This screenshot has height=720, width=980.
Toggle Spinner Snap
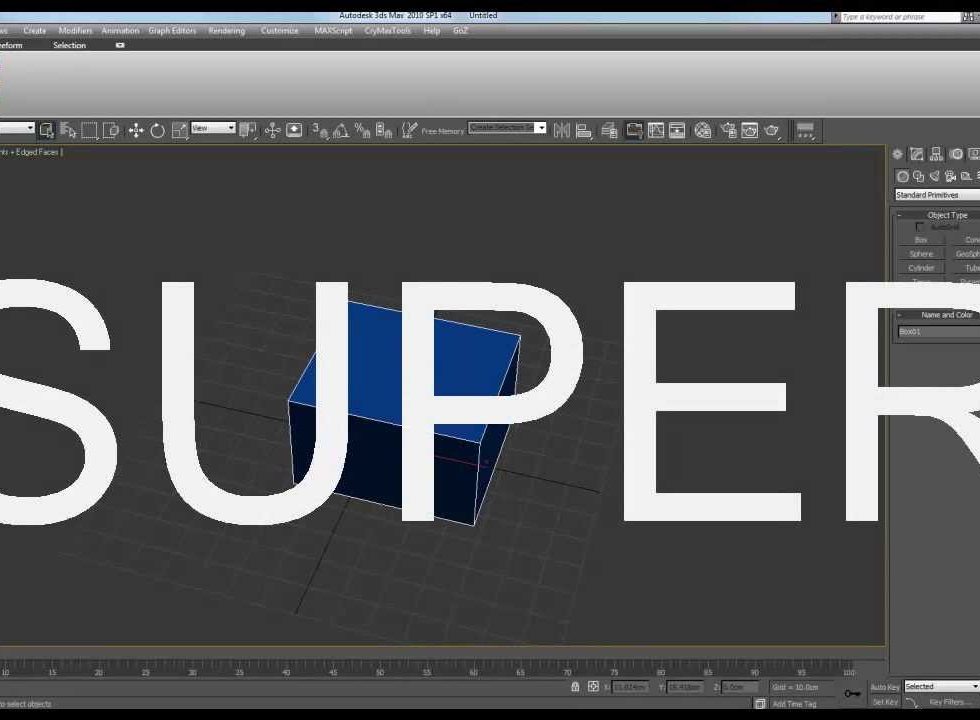pyautogui.click(x=384, y=131)
